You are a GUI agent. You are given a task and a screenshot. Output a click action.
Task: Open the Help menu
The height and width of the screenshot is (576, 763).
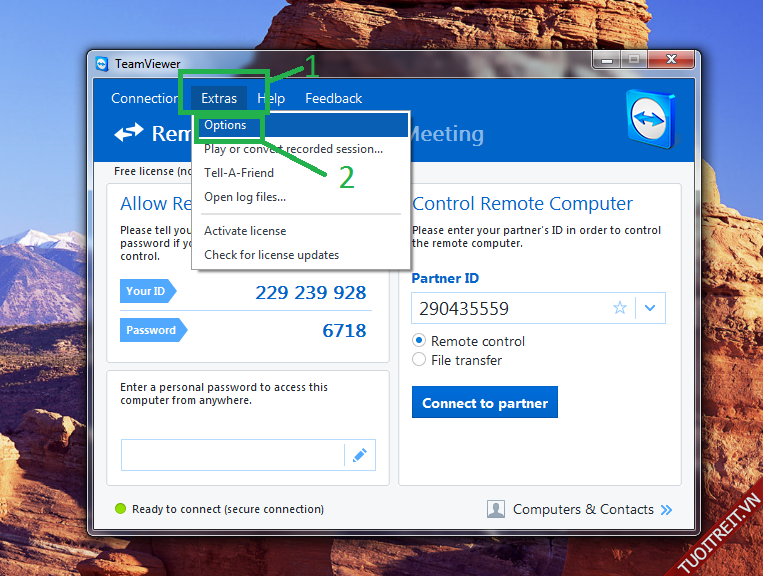point(271,98)
